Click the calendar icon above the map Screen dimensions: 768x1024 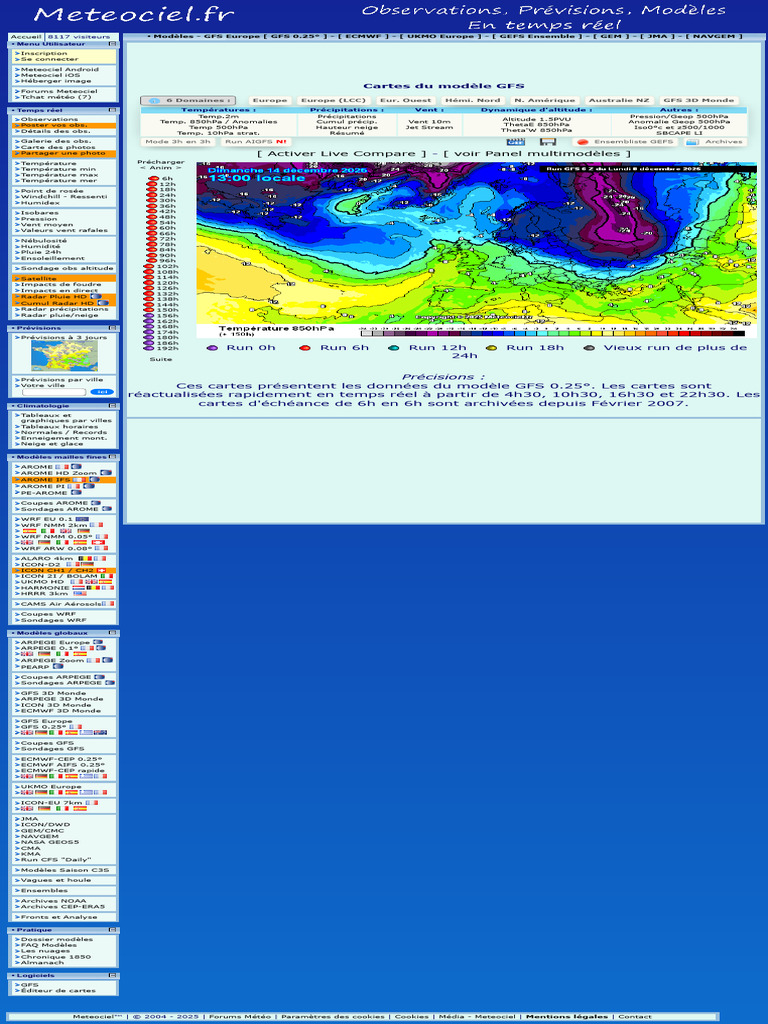point(515,142)
